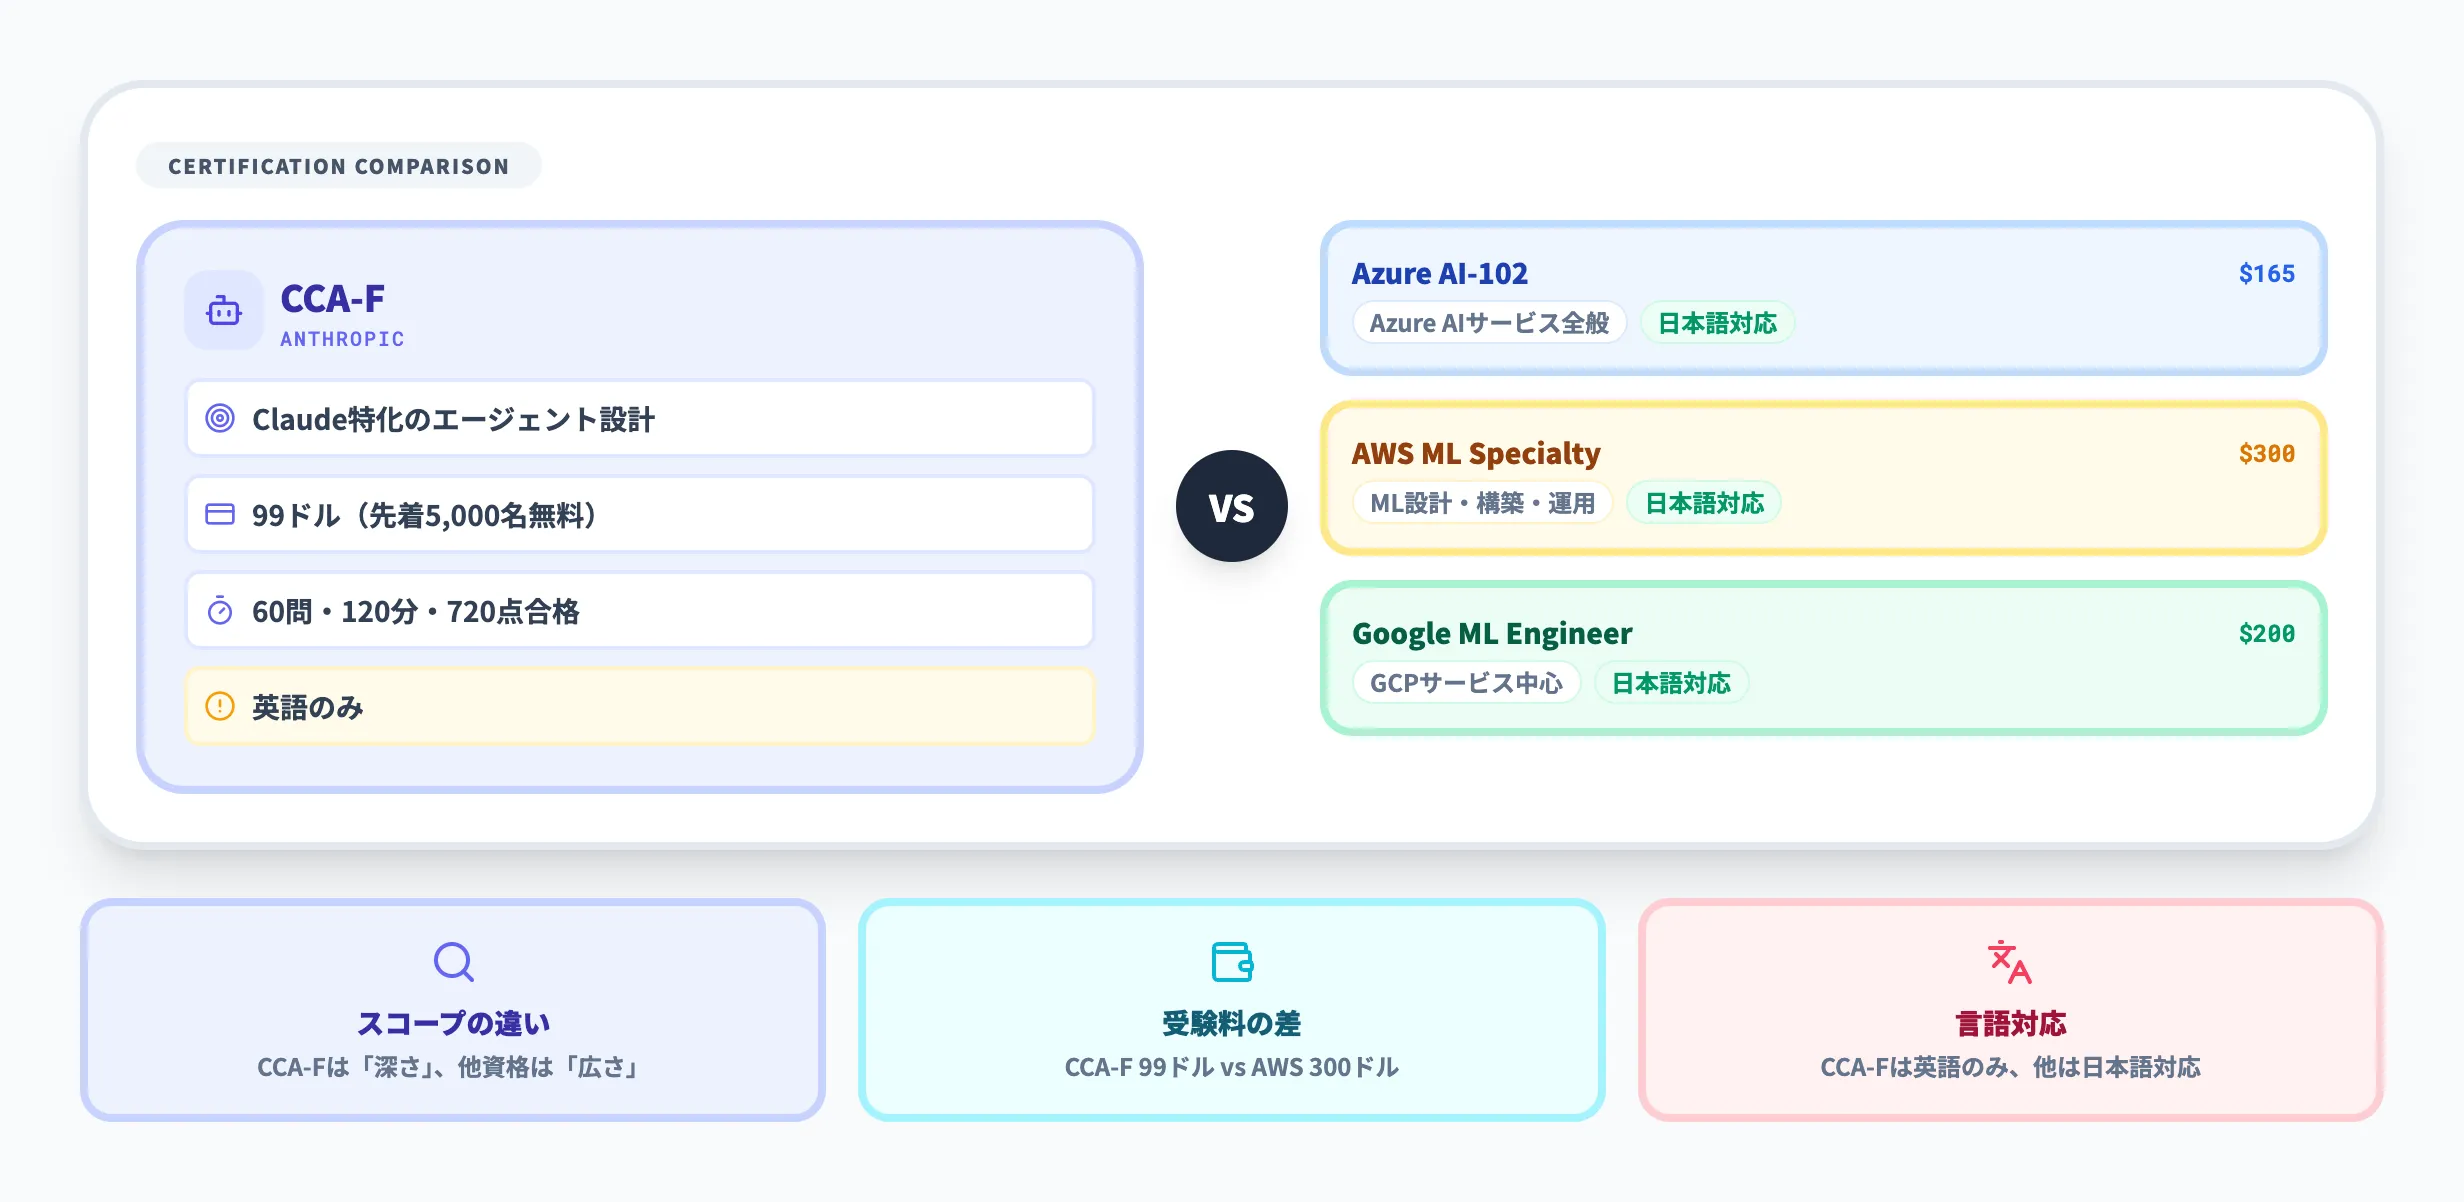Click the Azure AIサービス全般 tag
2464x1202 pixels.
[1490, 323]
